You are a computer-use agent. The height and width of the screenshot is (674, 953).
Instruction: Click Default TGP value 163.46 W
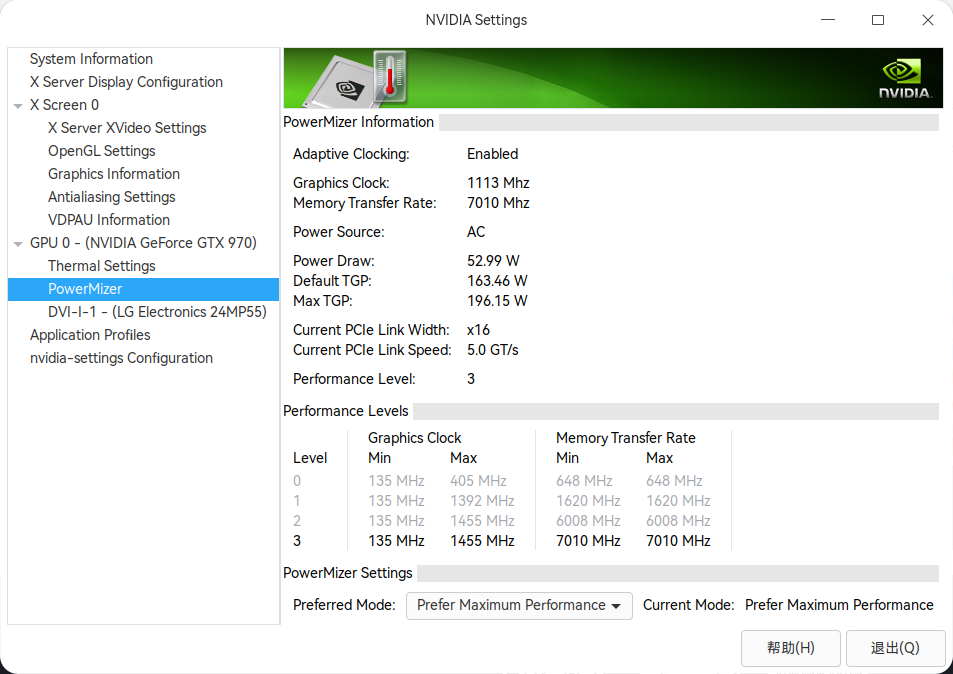(x=497, y=281)
